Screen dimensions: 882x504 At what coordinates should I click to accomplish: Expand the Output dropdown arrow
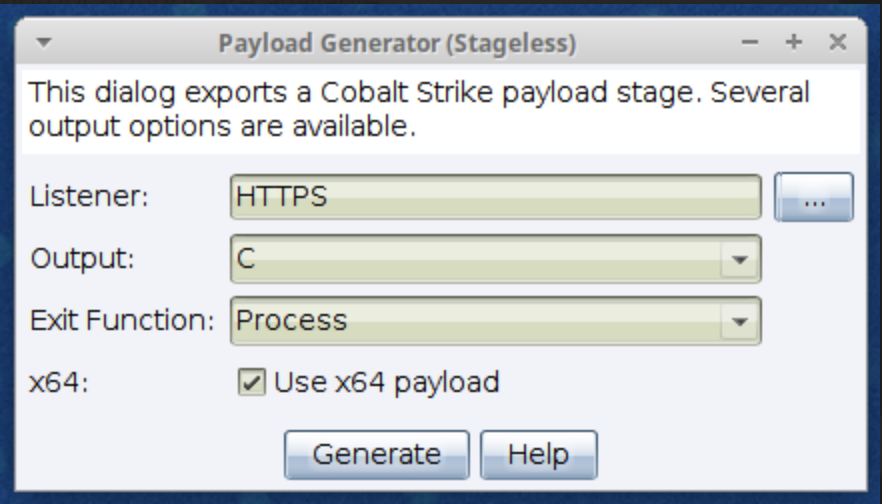point(740,259)
